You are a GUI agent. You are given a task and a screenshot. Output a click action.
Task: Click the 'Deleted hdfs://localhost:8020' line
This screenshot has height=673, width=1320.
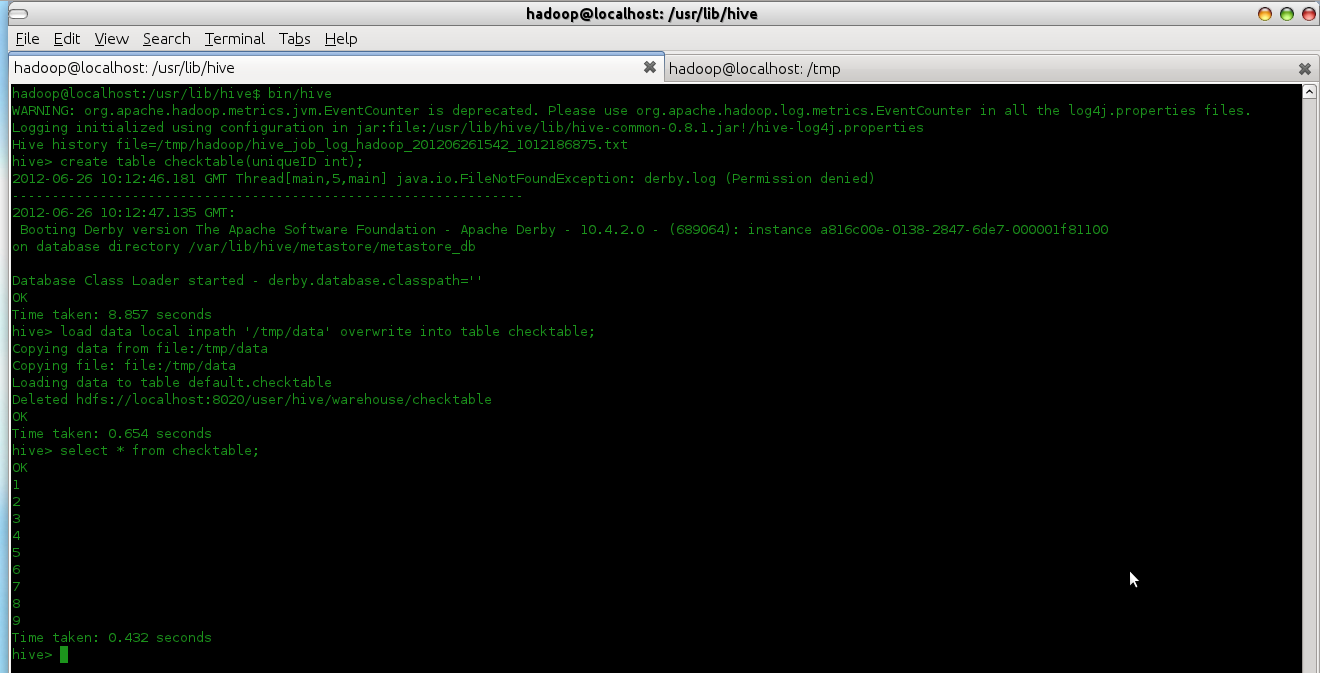[x=252, y=400]
